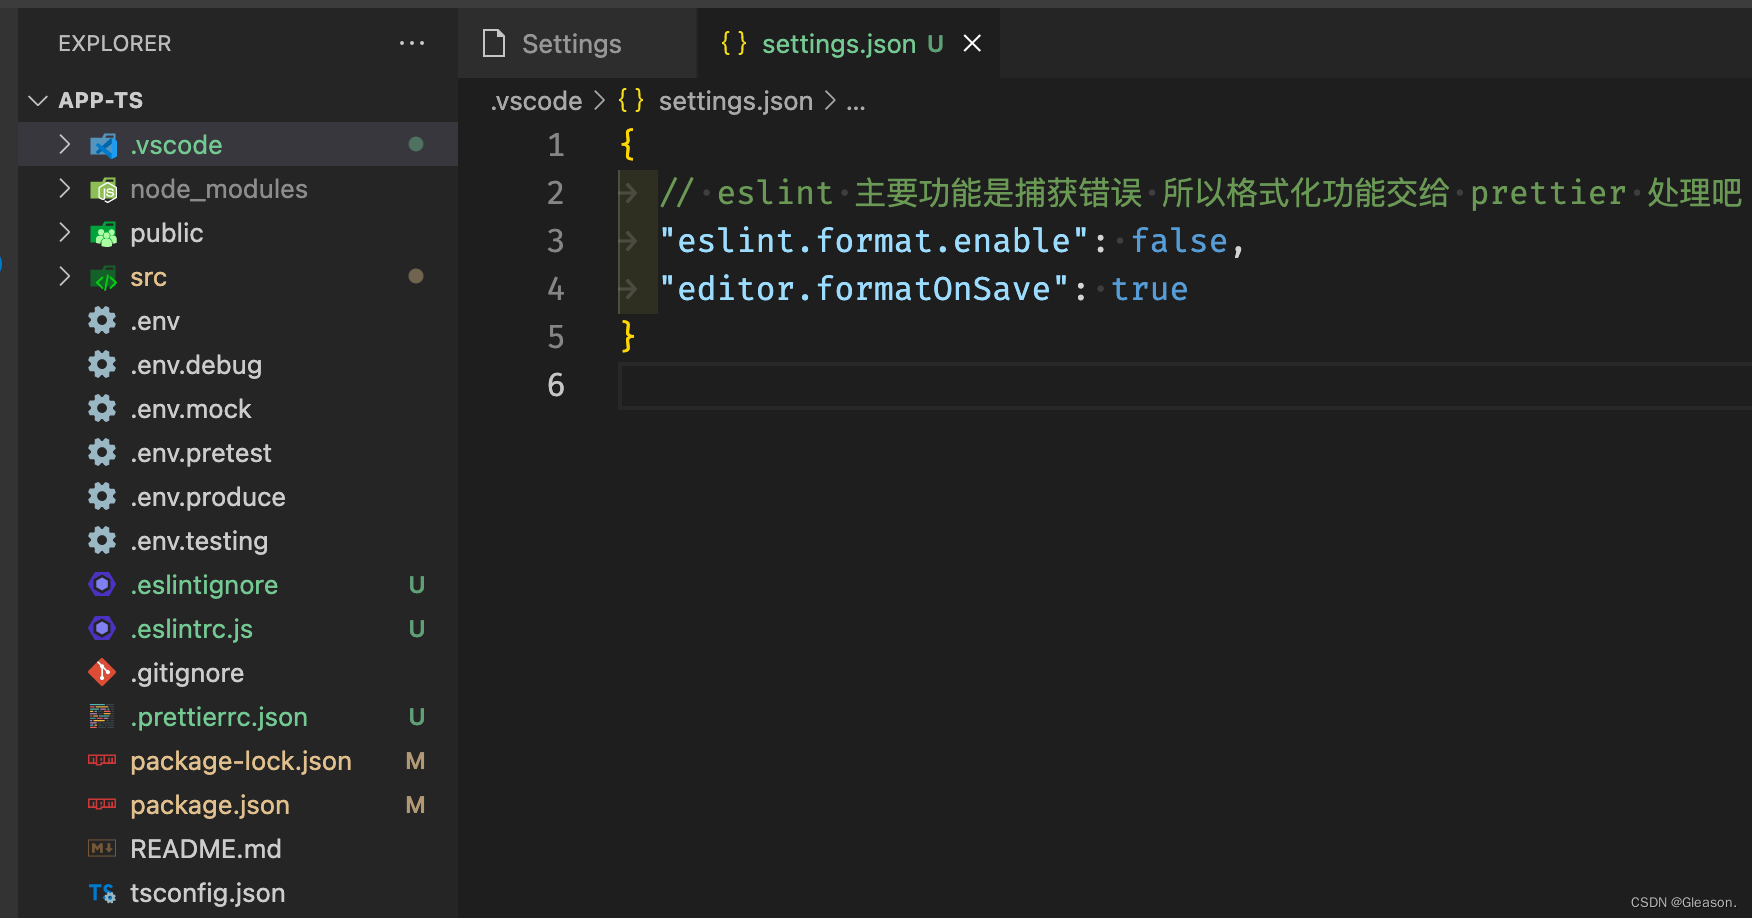Click the src folder icon

103,278
